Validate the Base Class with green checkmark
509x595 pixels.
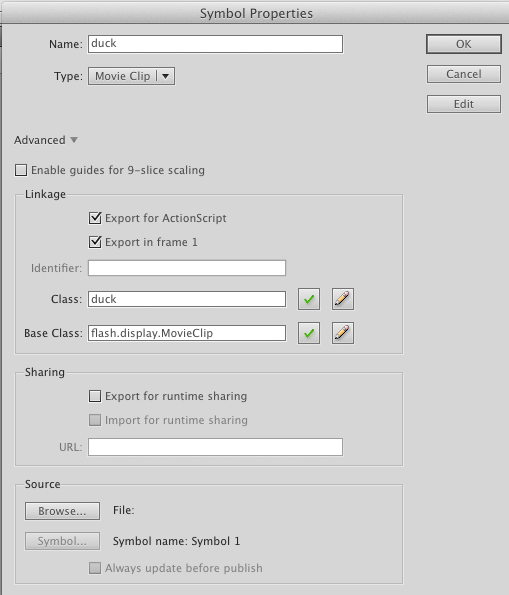point(309,333)
